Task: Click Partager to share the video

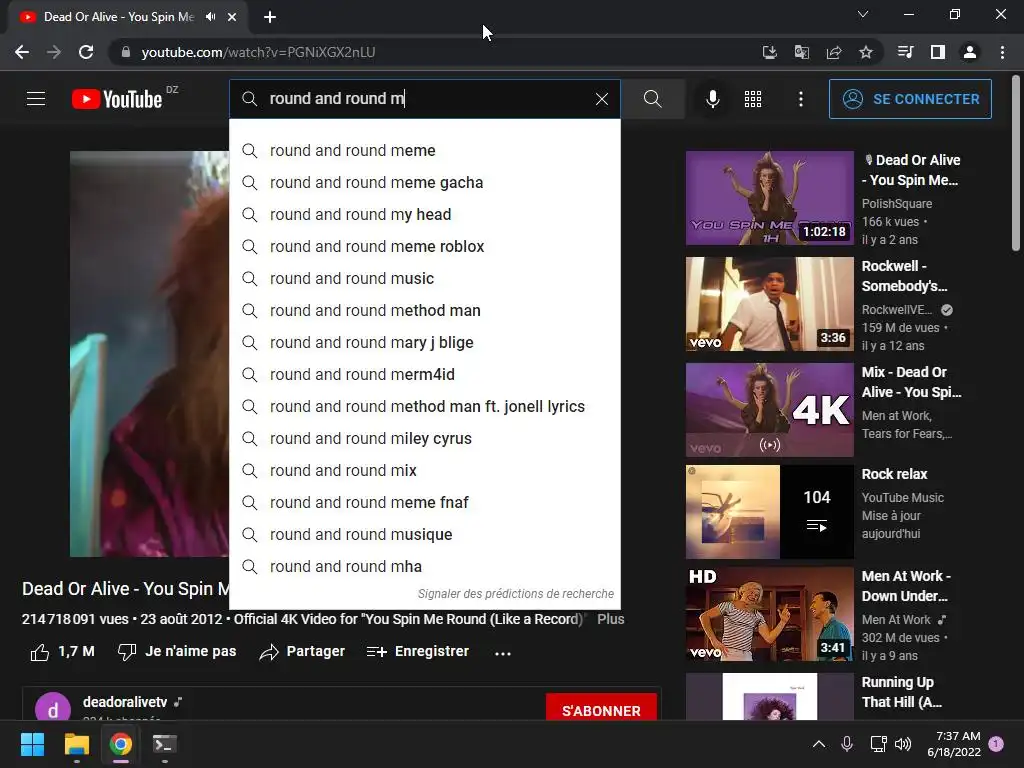Action: coord(302,652)
